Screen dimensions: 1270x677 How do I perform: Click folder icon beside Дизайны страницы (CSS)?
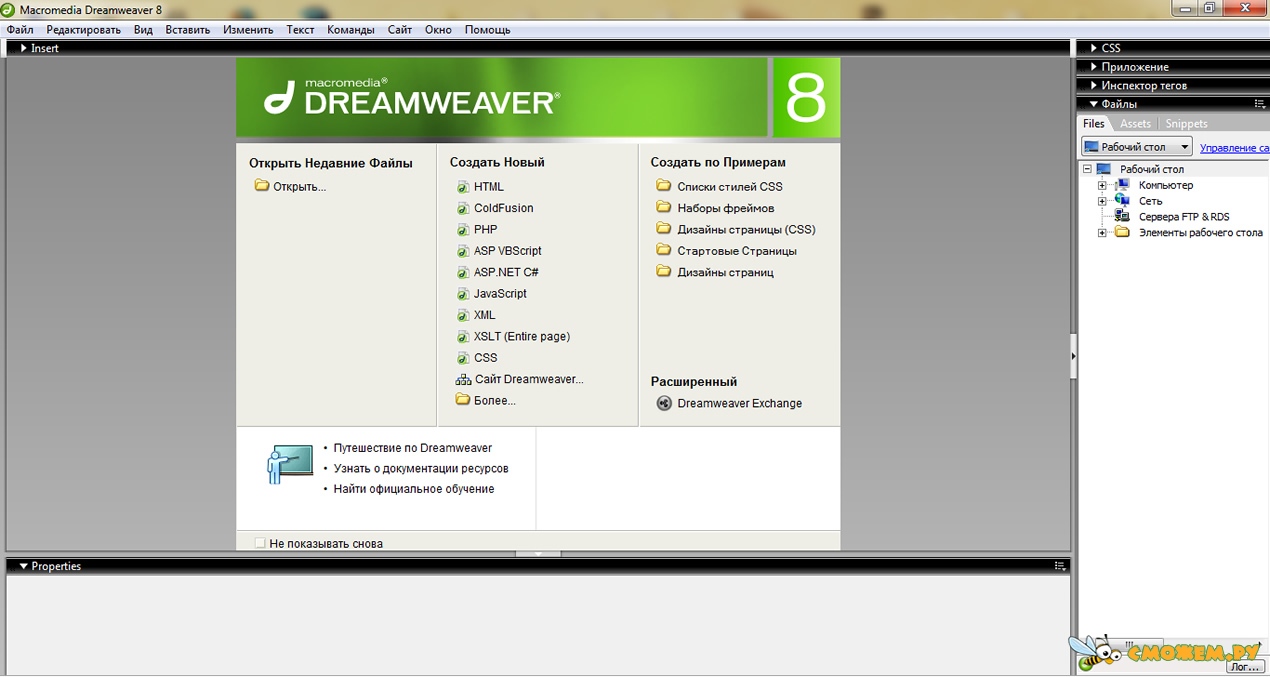click(x=664, y=228)
